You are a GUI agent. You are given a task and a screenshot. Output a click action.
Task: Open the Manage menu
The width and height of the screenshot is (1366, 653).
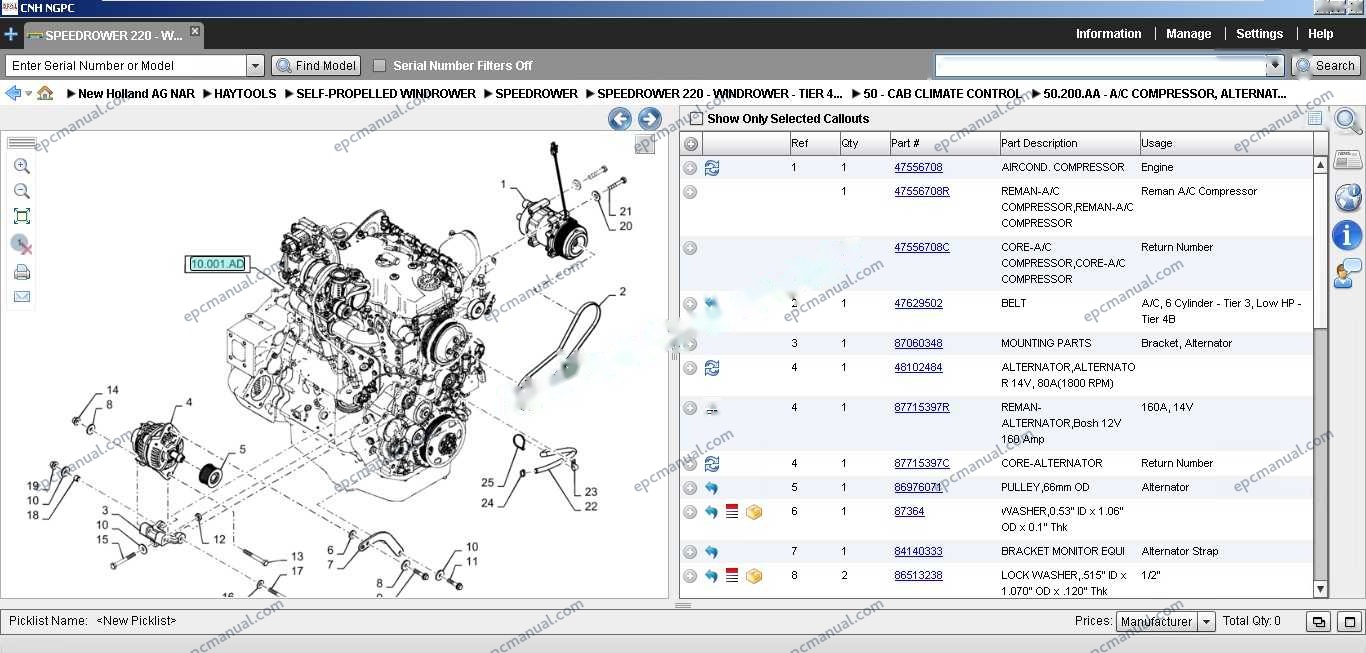point(1188,34)
